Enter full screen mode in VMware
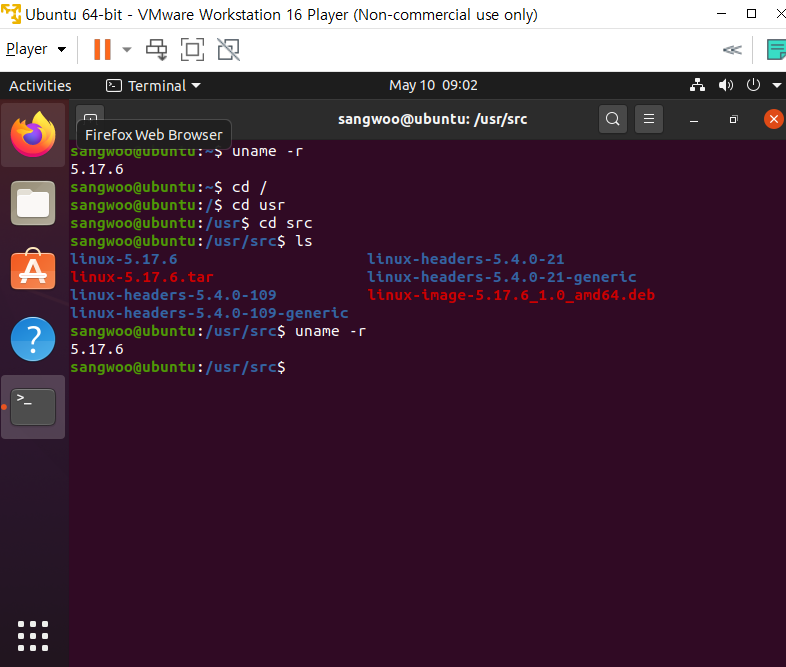Image resolution: width=786 pixels, height=667 pixels. [x=192, y=50]
